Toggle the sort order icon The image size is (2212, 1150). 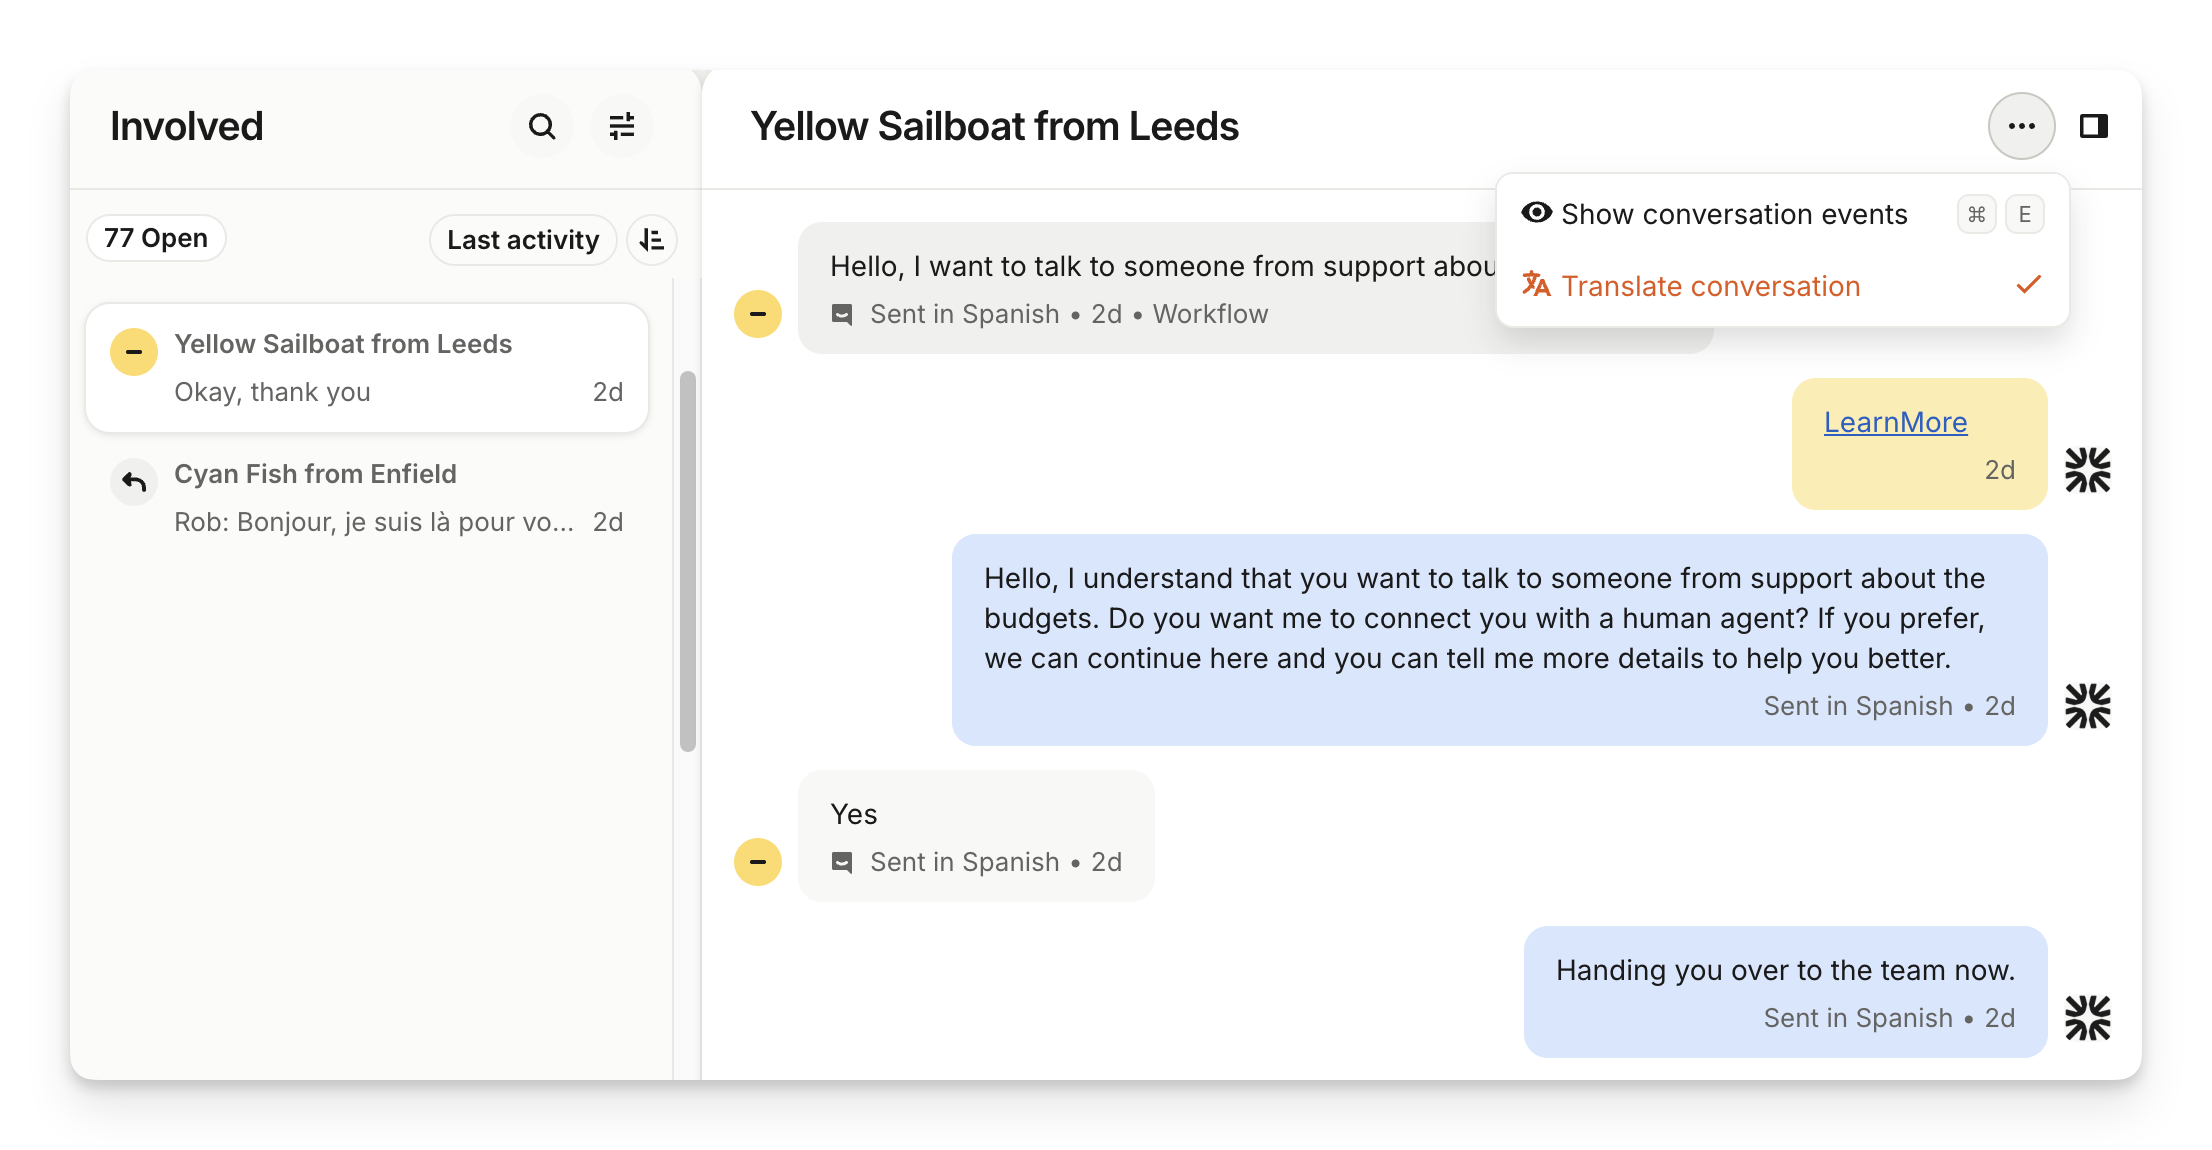652,240
